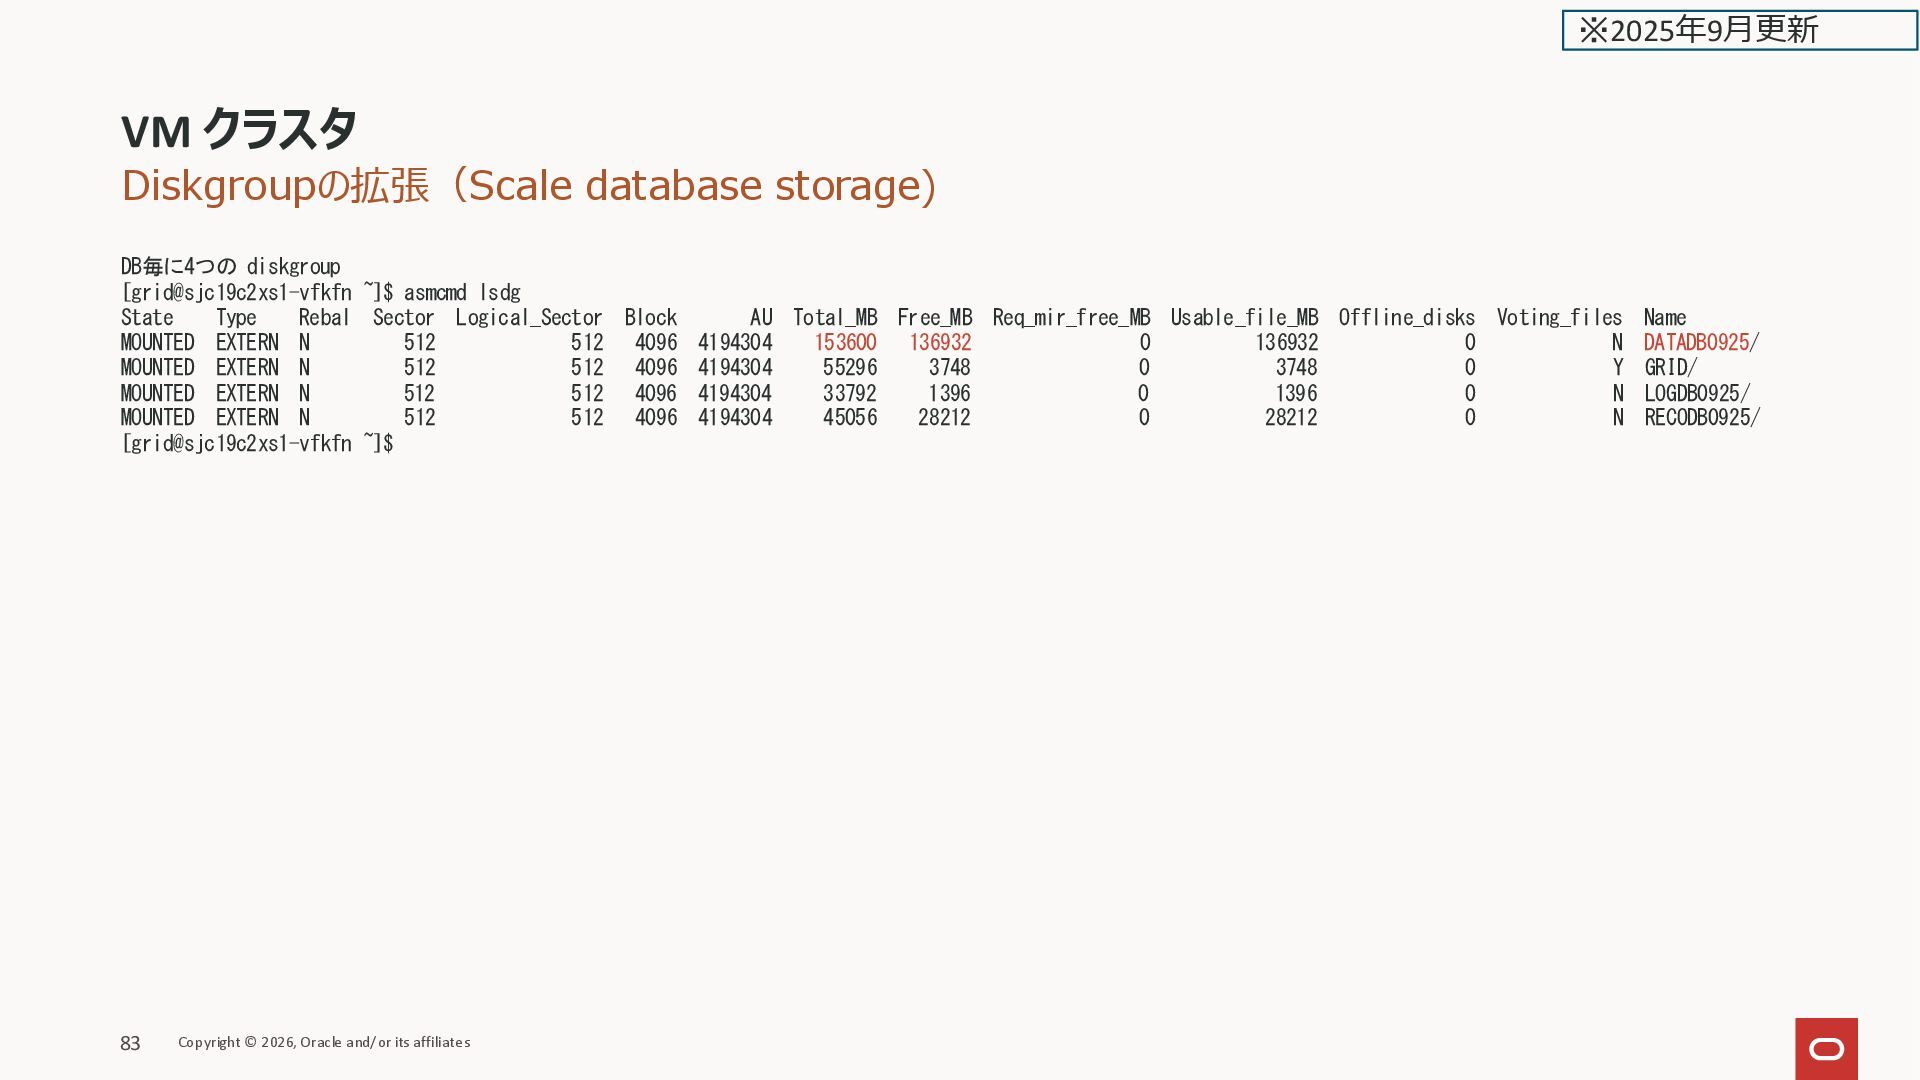Click the Req_mir_free_MB column header
This screenshot has height=1080, width=1920.
[x=1071, y=318]
